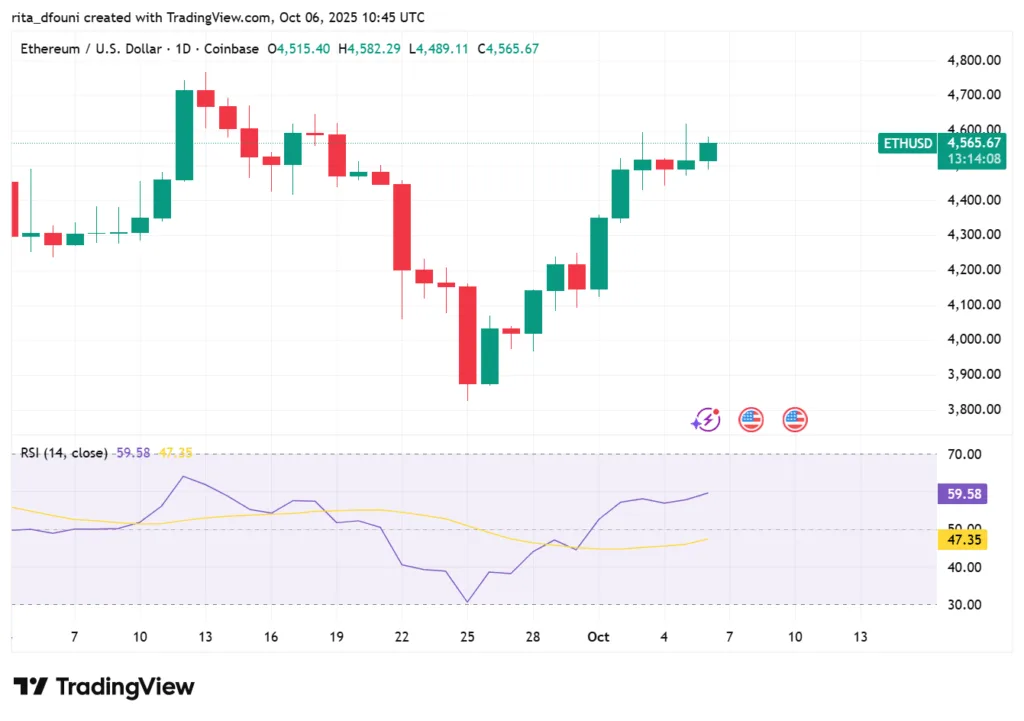Click the 70.00 RSI scale label
Viewport: 1024px width, 721px height.
coord(964,454)
